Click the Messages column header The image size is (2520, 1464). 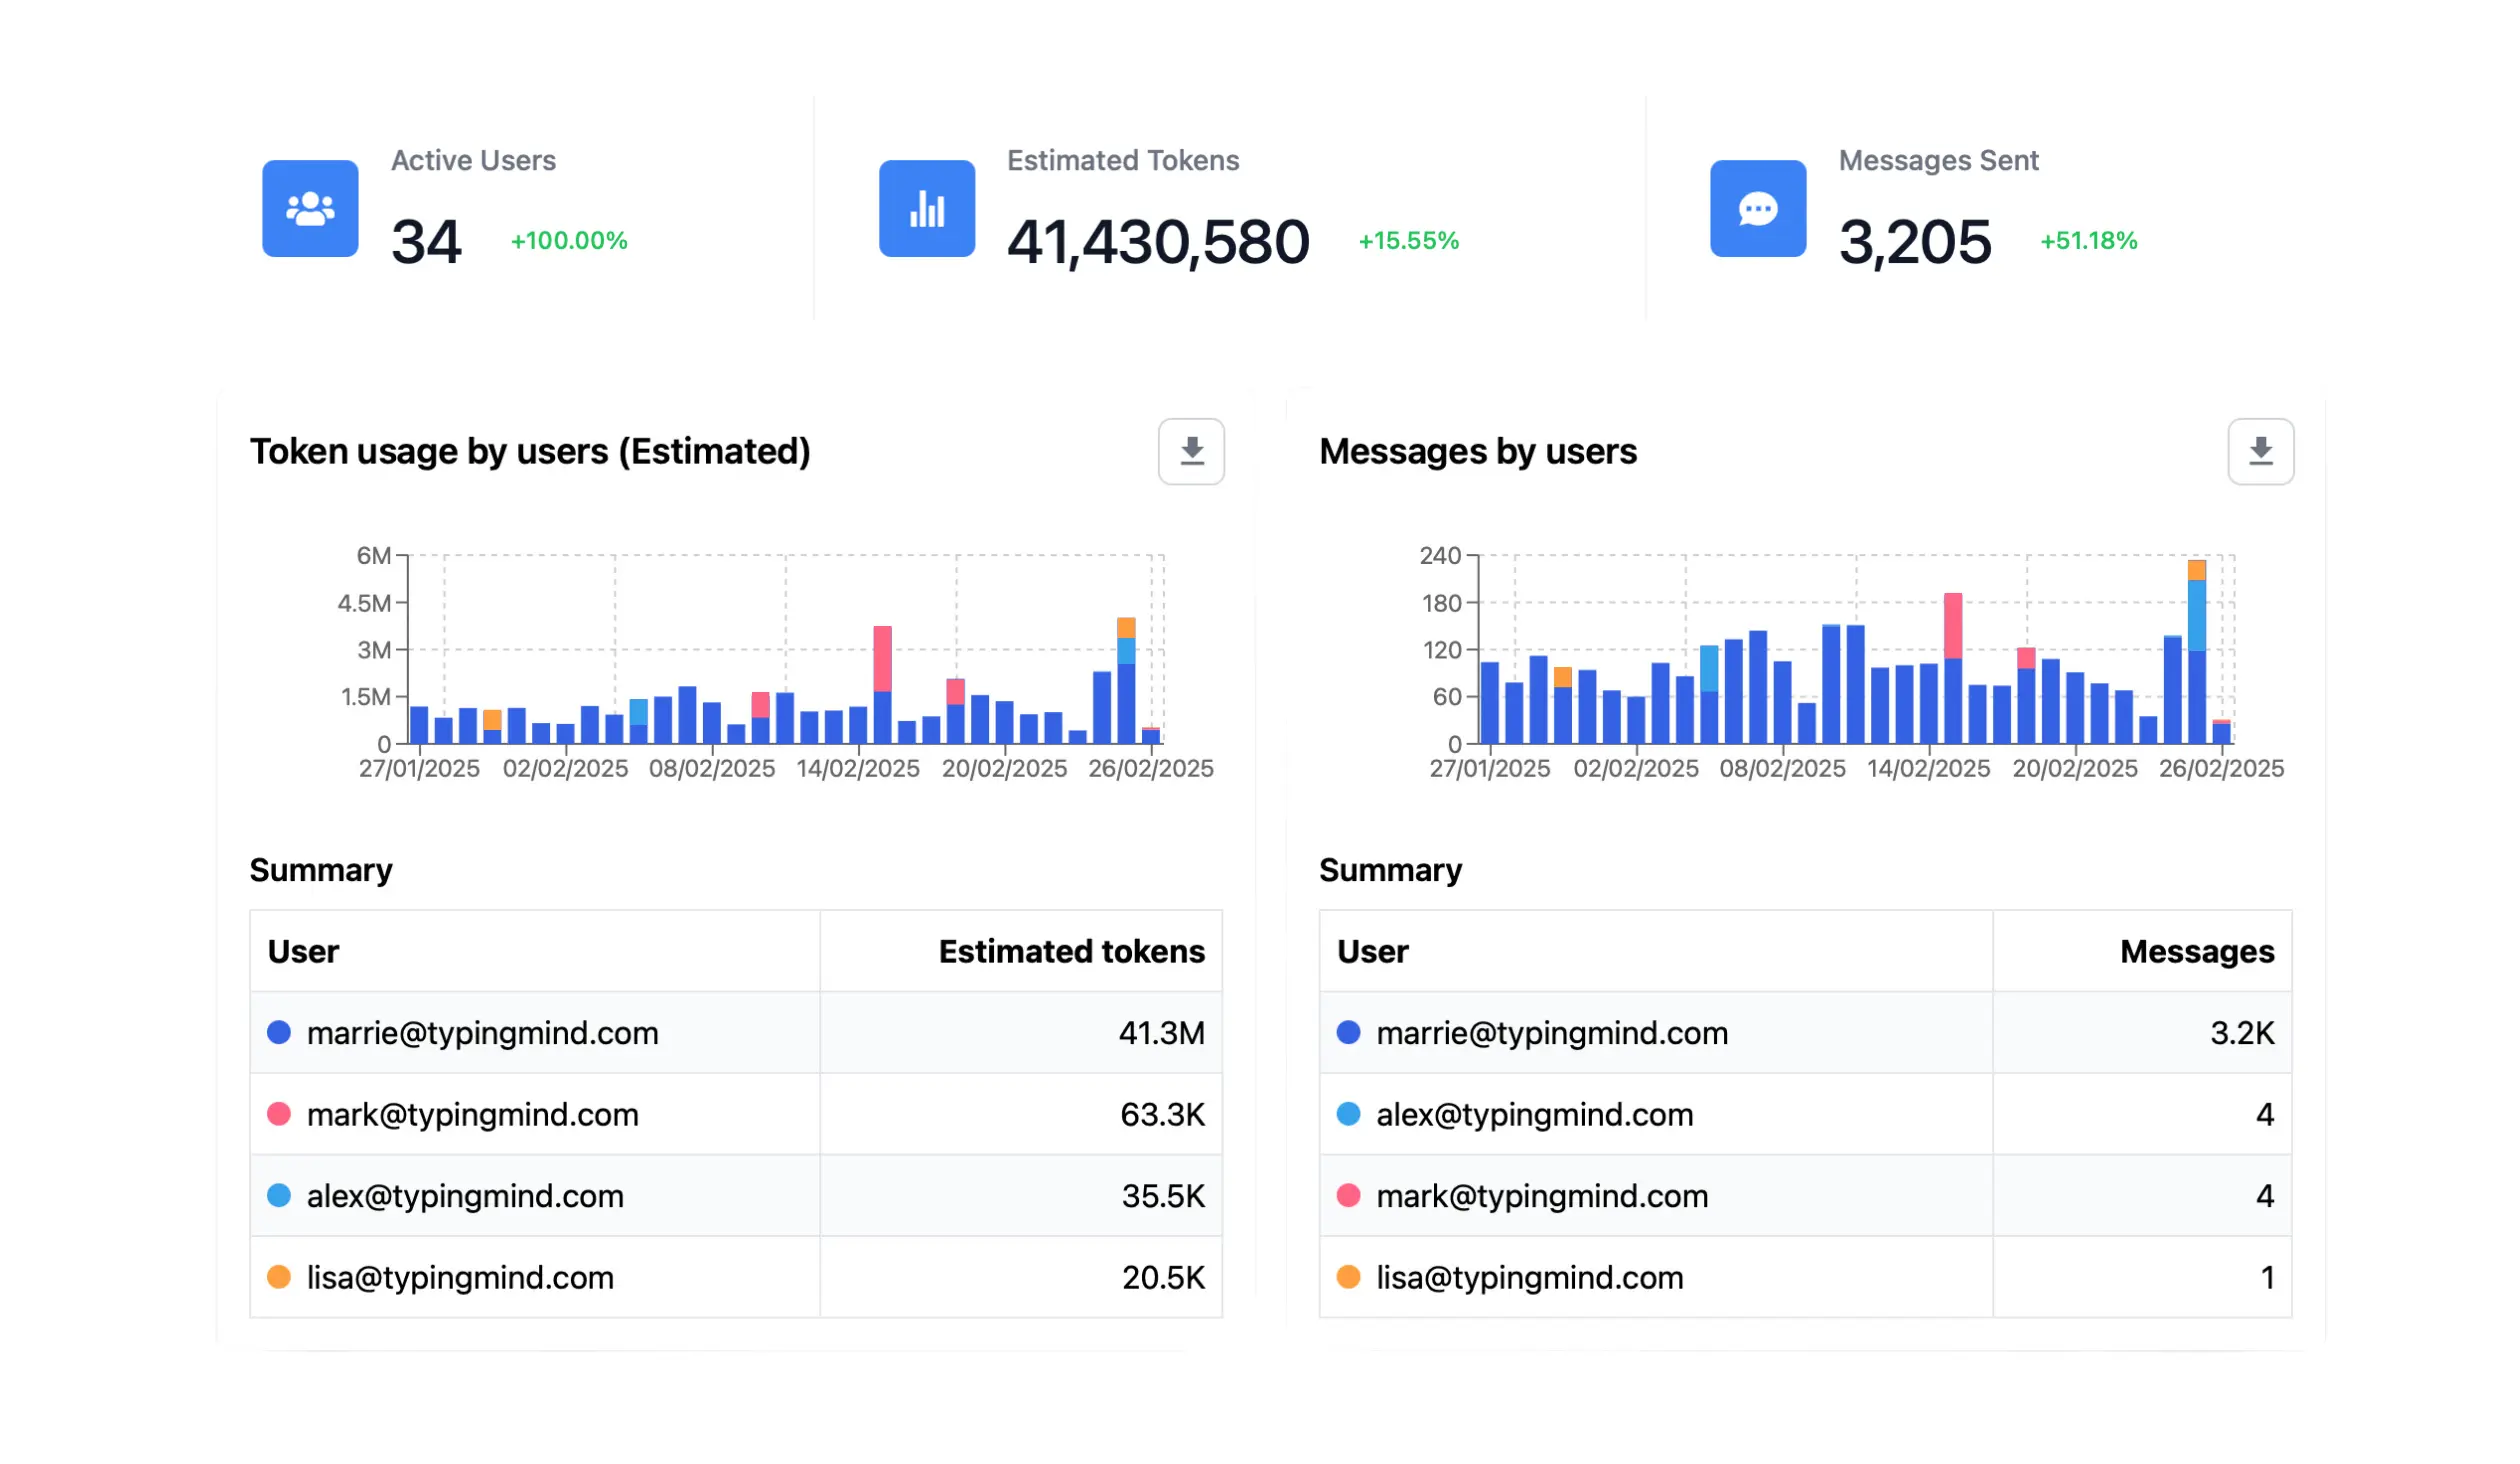click(x=2196, y=951)
